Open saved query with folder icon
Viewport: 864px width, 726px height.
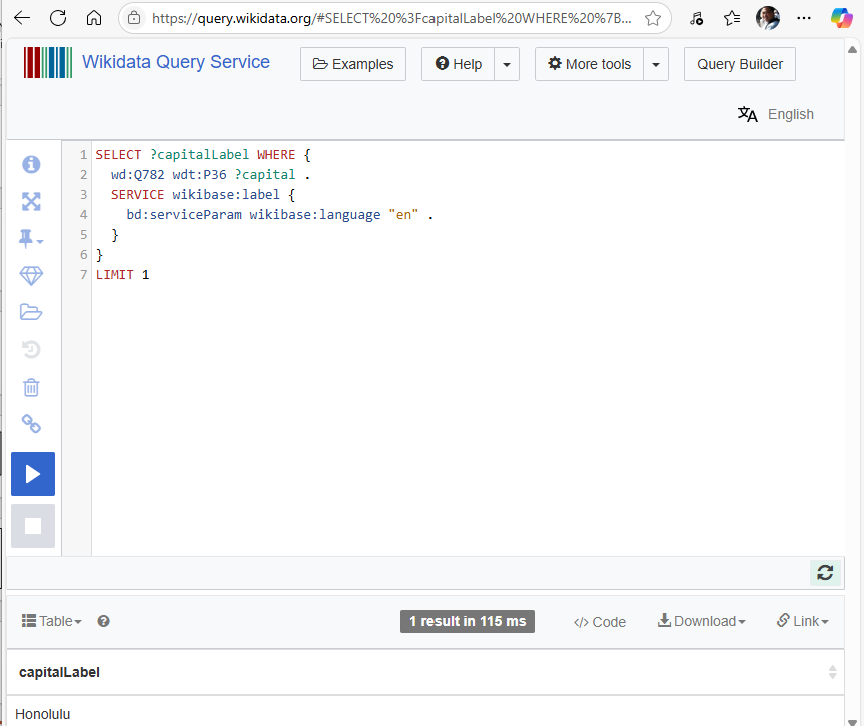click(31, 312)
